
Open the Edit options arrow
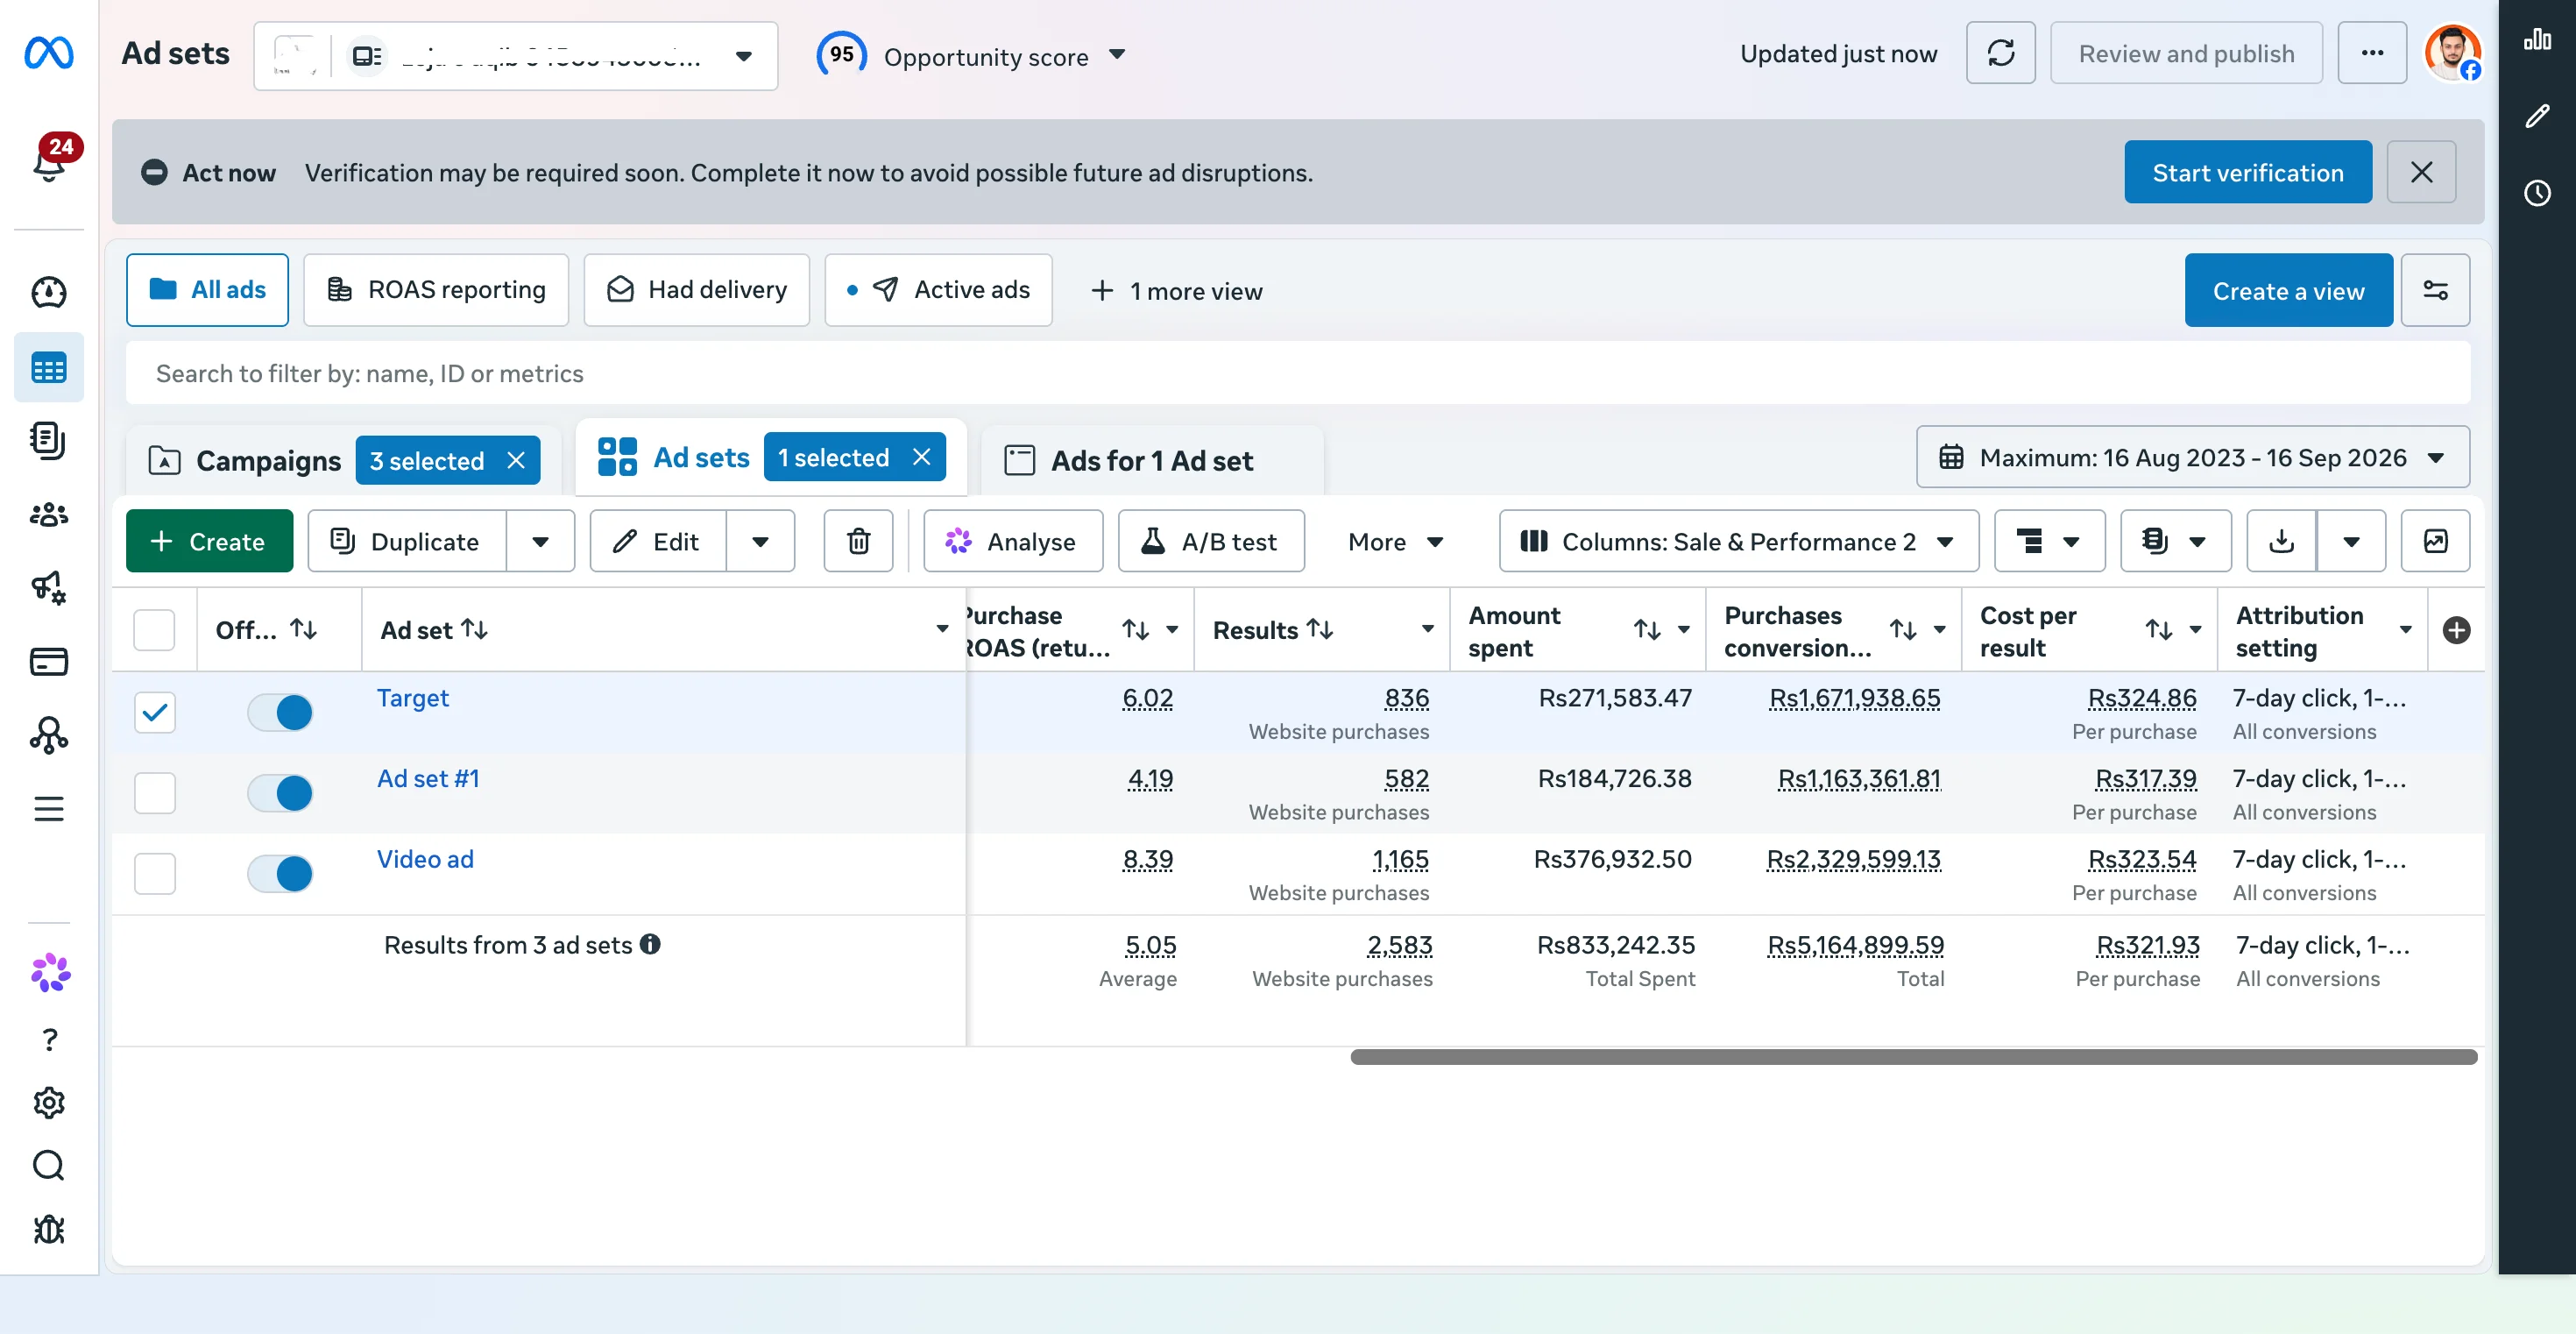click(x=760, y=541)
